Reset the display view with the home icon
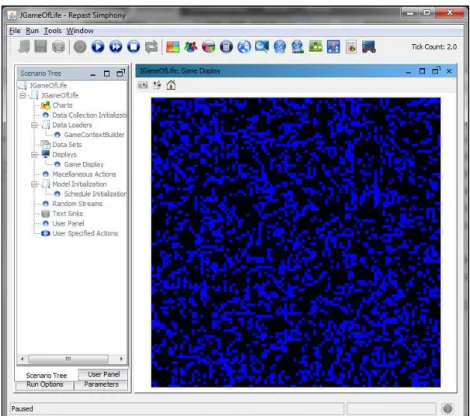This screenshot has height=416, width=470. [x=171, y=85]
